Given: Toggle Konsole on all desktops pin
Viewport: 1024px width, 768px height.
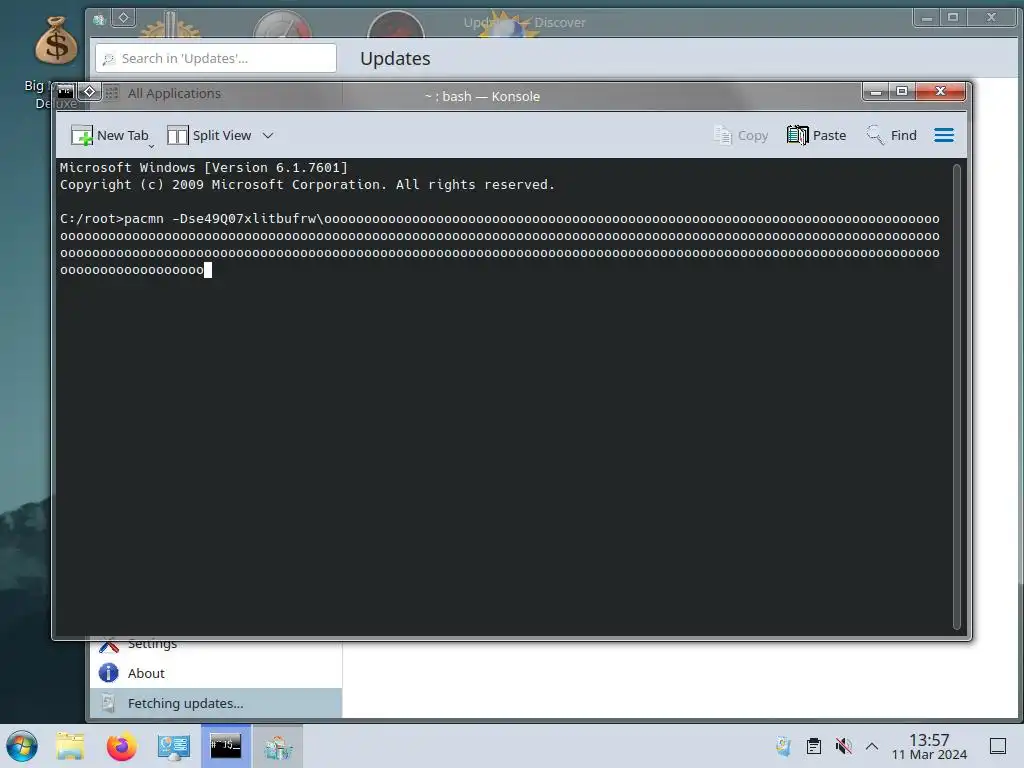Looking at the screenshot, I should click(90, 91).
